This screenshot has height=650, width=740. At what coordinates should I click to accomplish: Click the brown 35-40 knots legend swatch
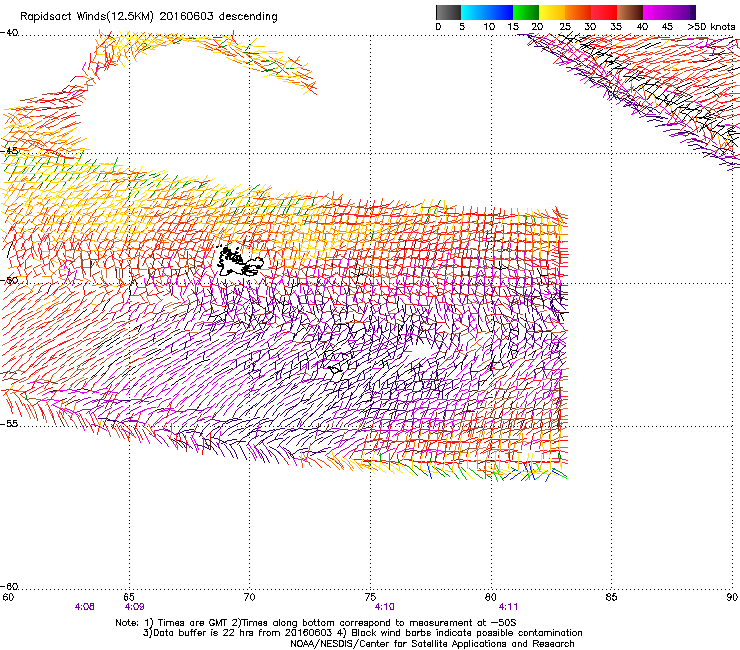coord(630,12)
